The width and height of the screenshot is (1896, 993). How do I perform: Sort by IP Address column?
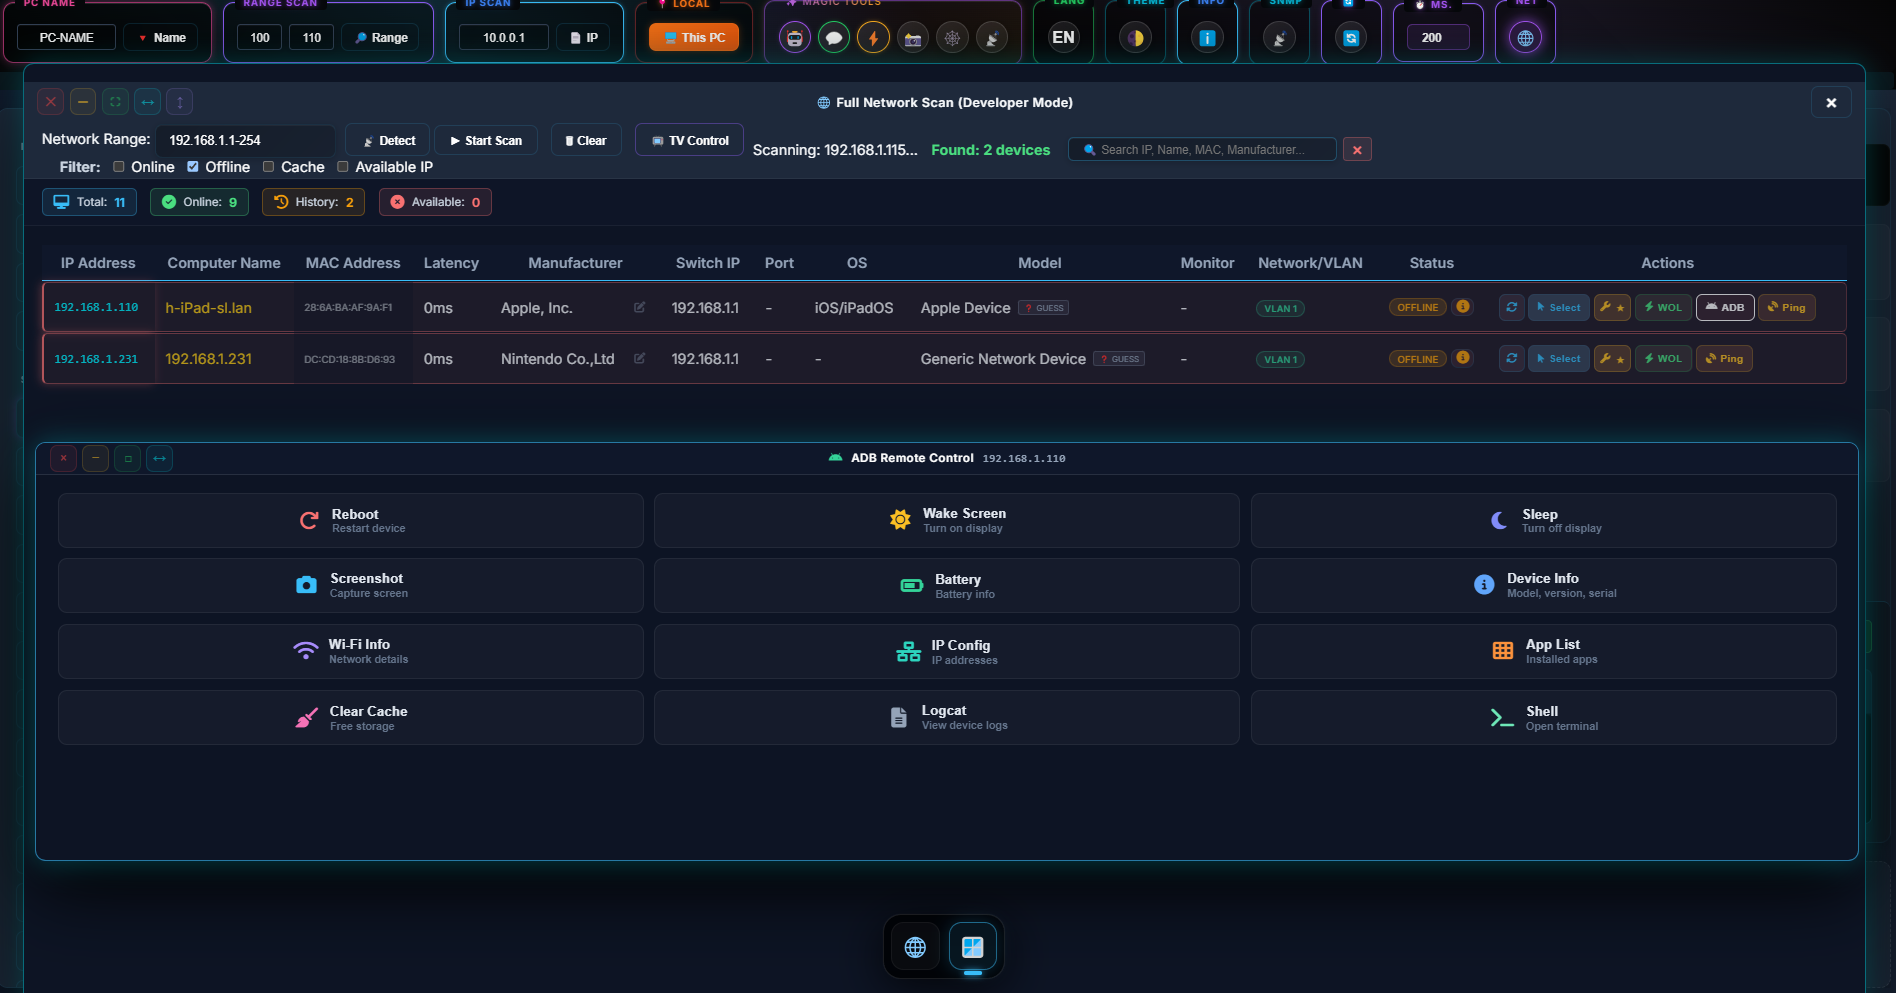click(98, 263)
